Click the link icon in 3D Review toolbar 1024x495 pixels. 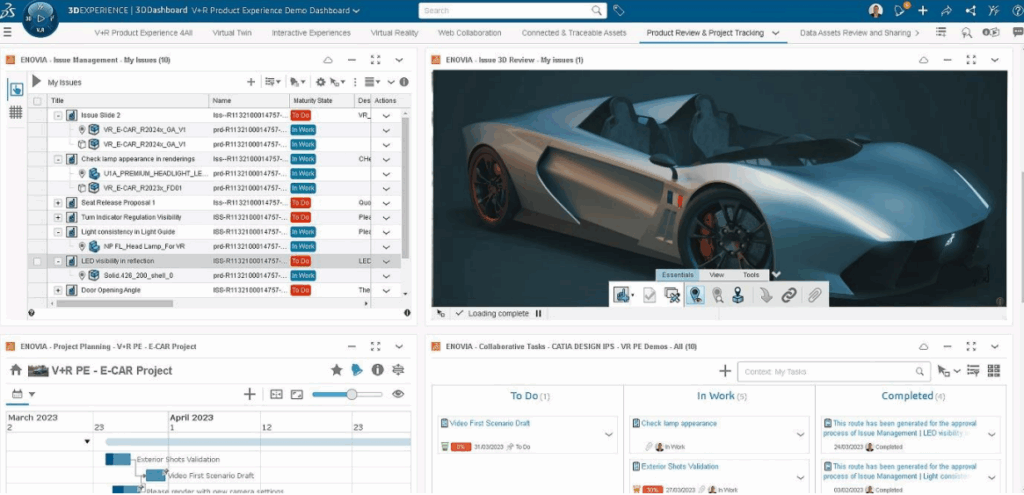789,295
